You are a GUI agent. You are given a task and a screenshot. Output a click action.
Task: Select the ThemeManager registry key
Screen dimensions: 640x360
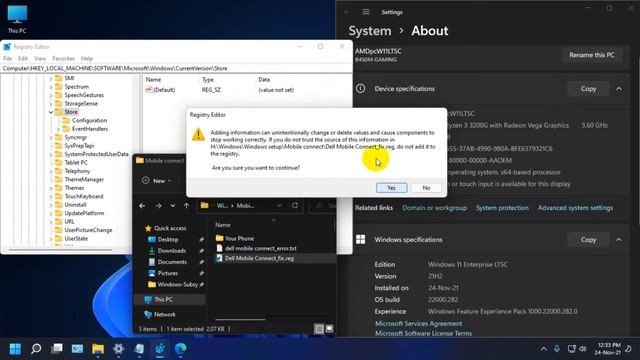click(84, 180)
